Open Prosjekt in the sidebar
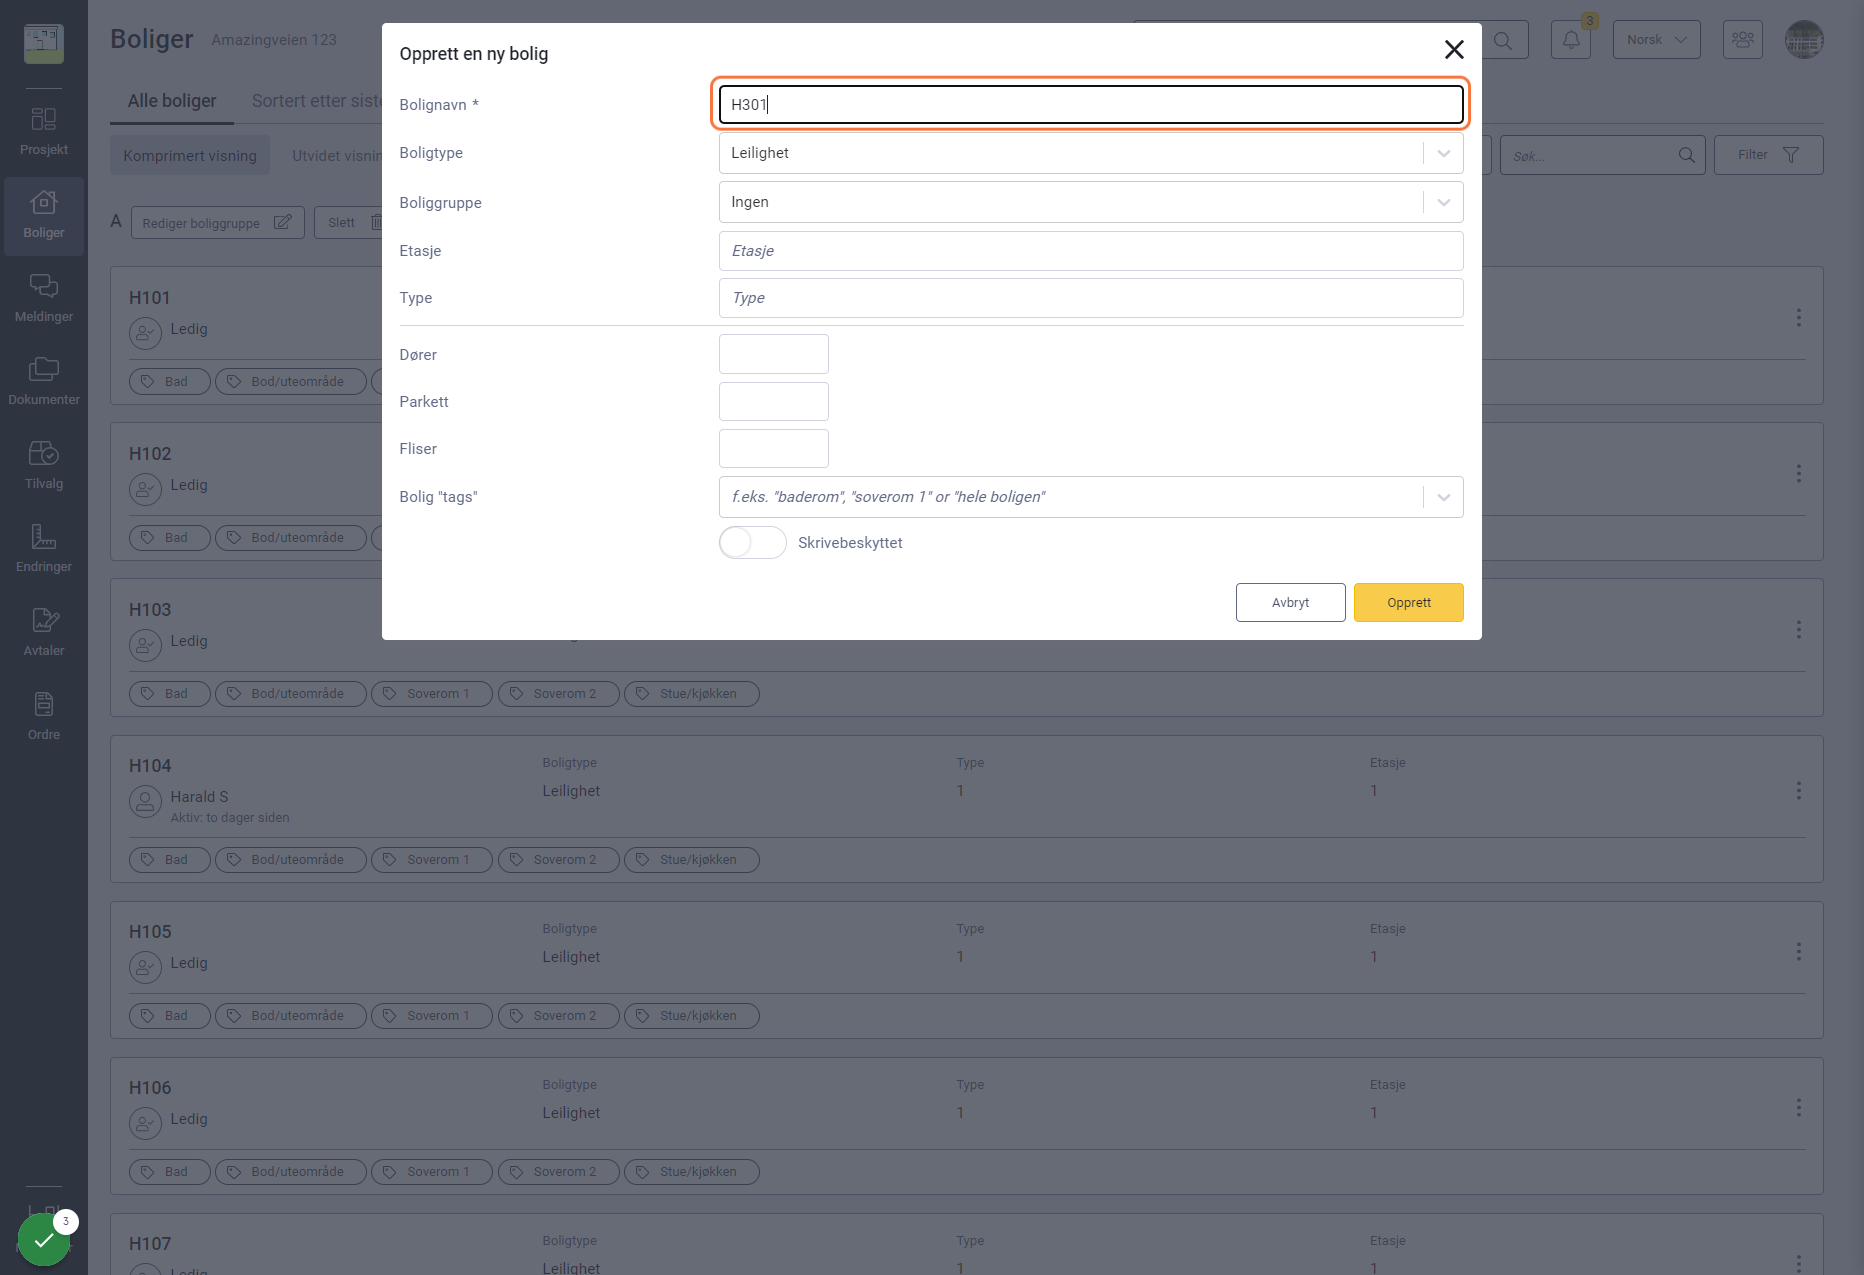 click(x=44, y=131)
